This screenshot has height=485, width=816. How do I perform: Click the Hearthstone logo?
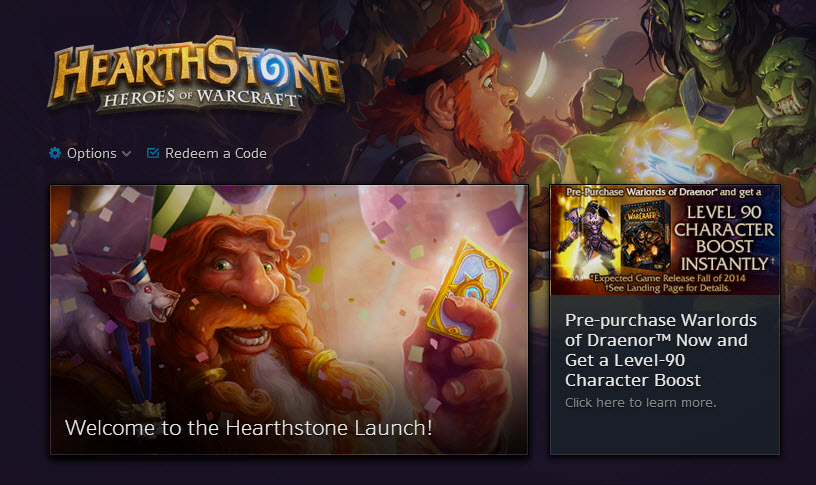[x=196, y=74]
